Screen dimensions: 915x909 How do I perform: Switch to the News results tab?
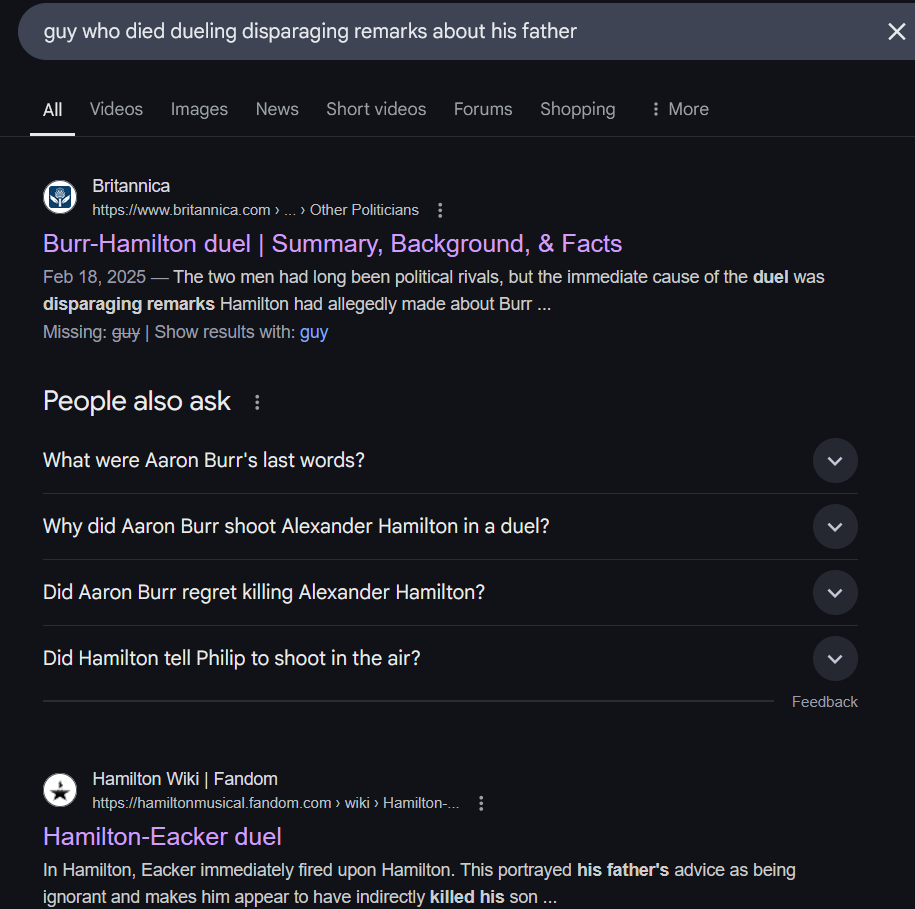[x=276, y=109]
